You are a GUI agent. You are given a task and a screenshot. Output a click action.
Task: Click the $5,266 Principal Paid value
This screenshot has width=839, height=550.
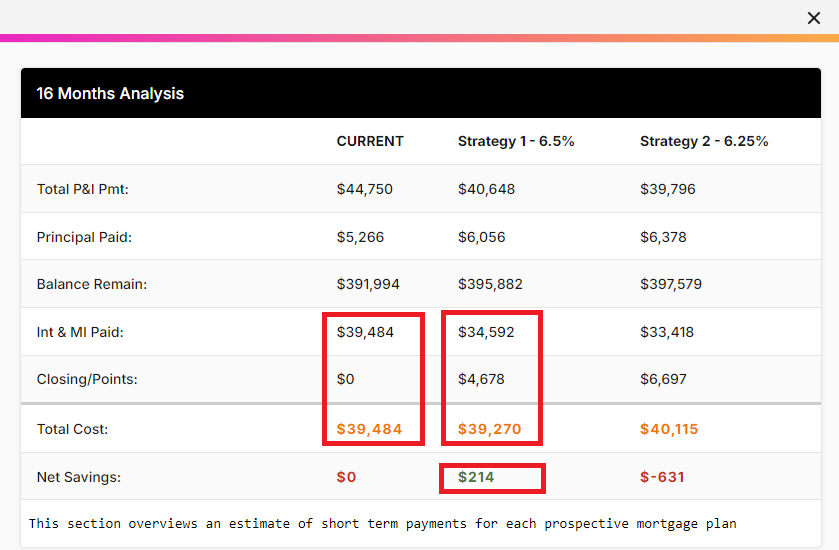point(360,237)
